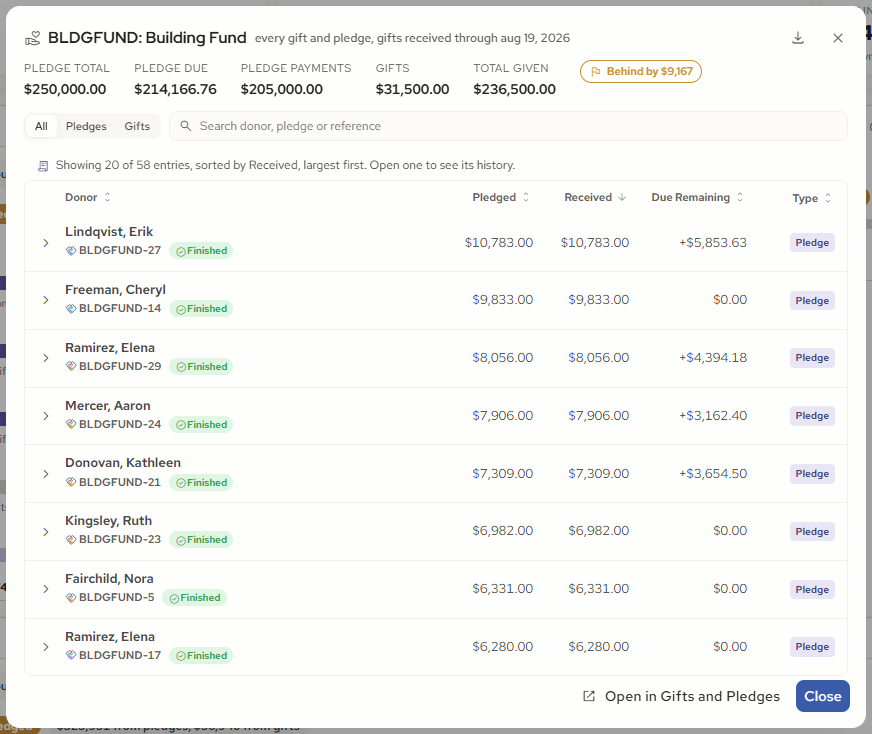Click Finished badge for BLDGFUND-5

pyautogui.click(x=194, y=598)
